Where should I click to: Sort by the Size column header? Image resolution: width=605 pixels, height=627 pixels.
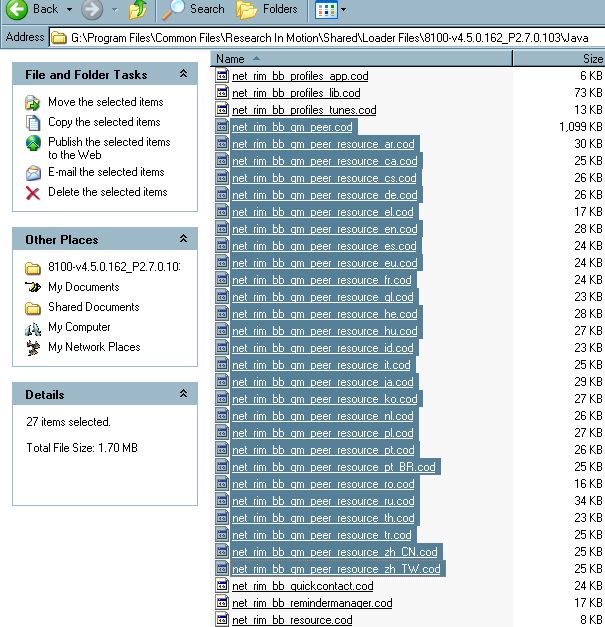(x=559, y=59)
